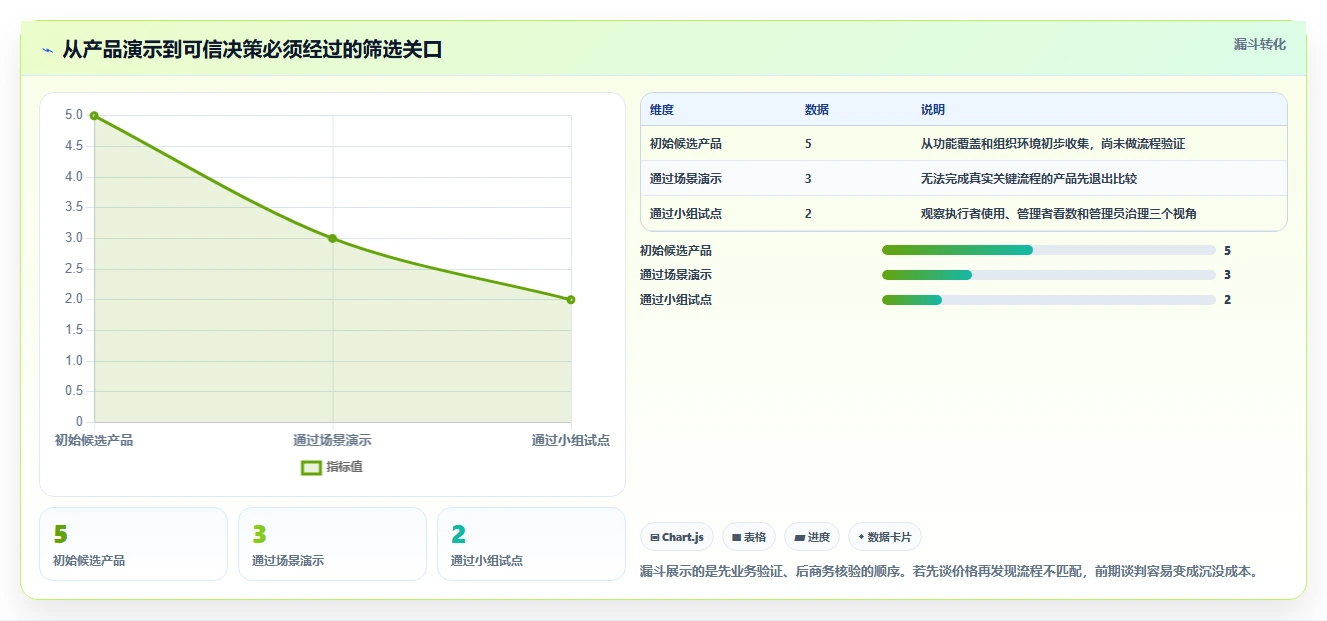1327x621 pixels.
Task: Open the 通过小组试点 stat card showing 2
Action: click(531, 544)
